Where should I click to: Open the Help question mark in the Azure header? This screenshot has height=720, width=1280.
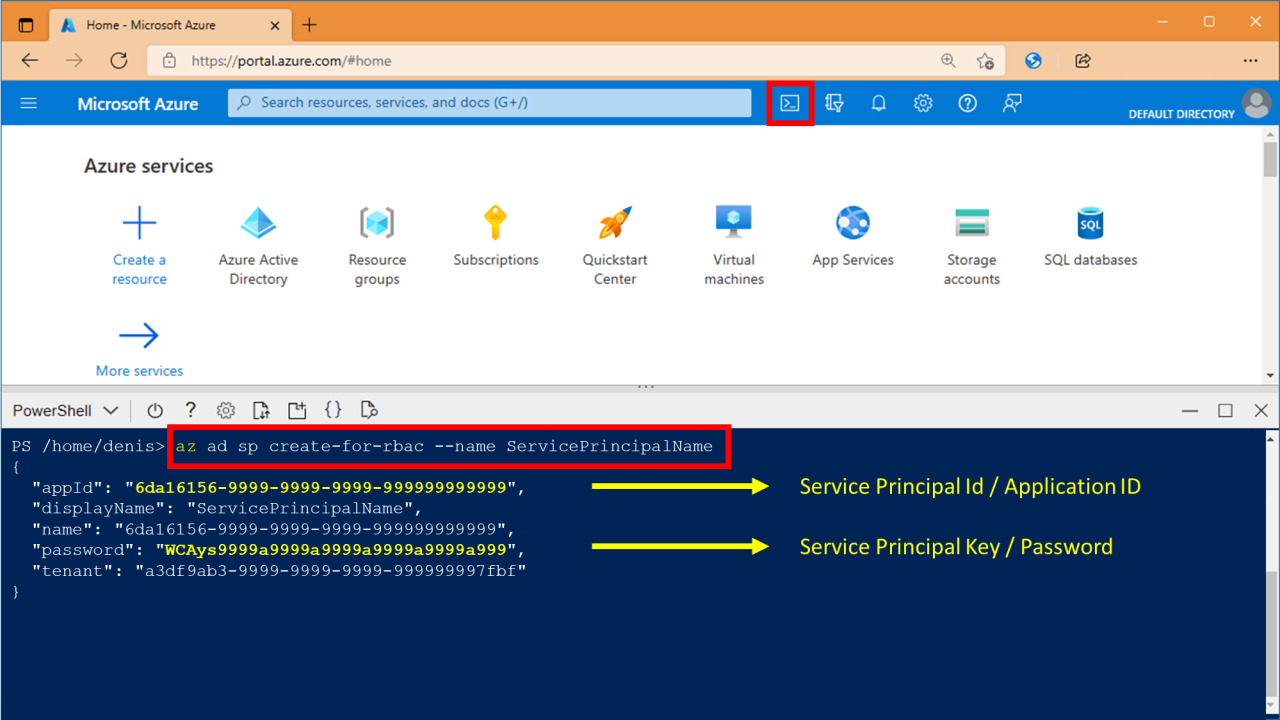(x=967, y=103)
